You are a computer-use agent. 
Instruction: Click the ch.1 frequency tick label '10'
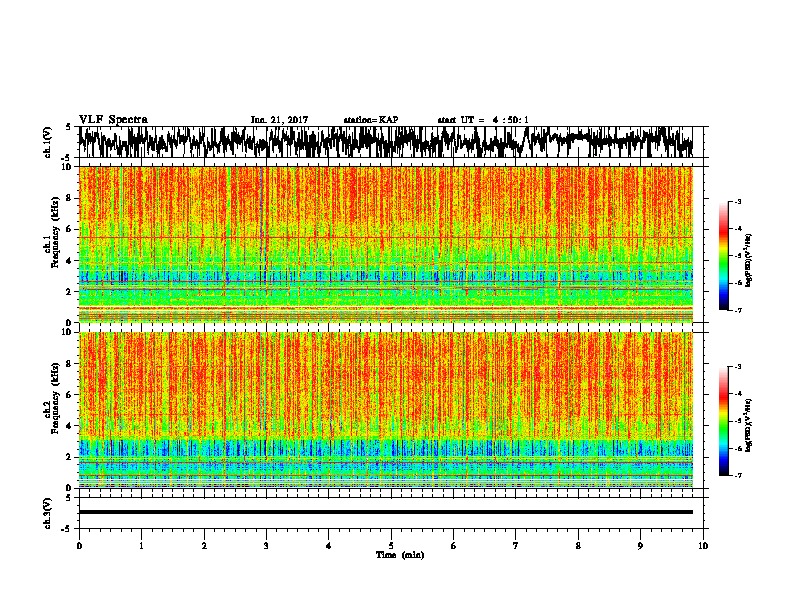coord(69,167)
